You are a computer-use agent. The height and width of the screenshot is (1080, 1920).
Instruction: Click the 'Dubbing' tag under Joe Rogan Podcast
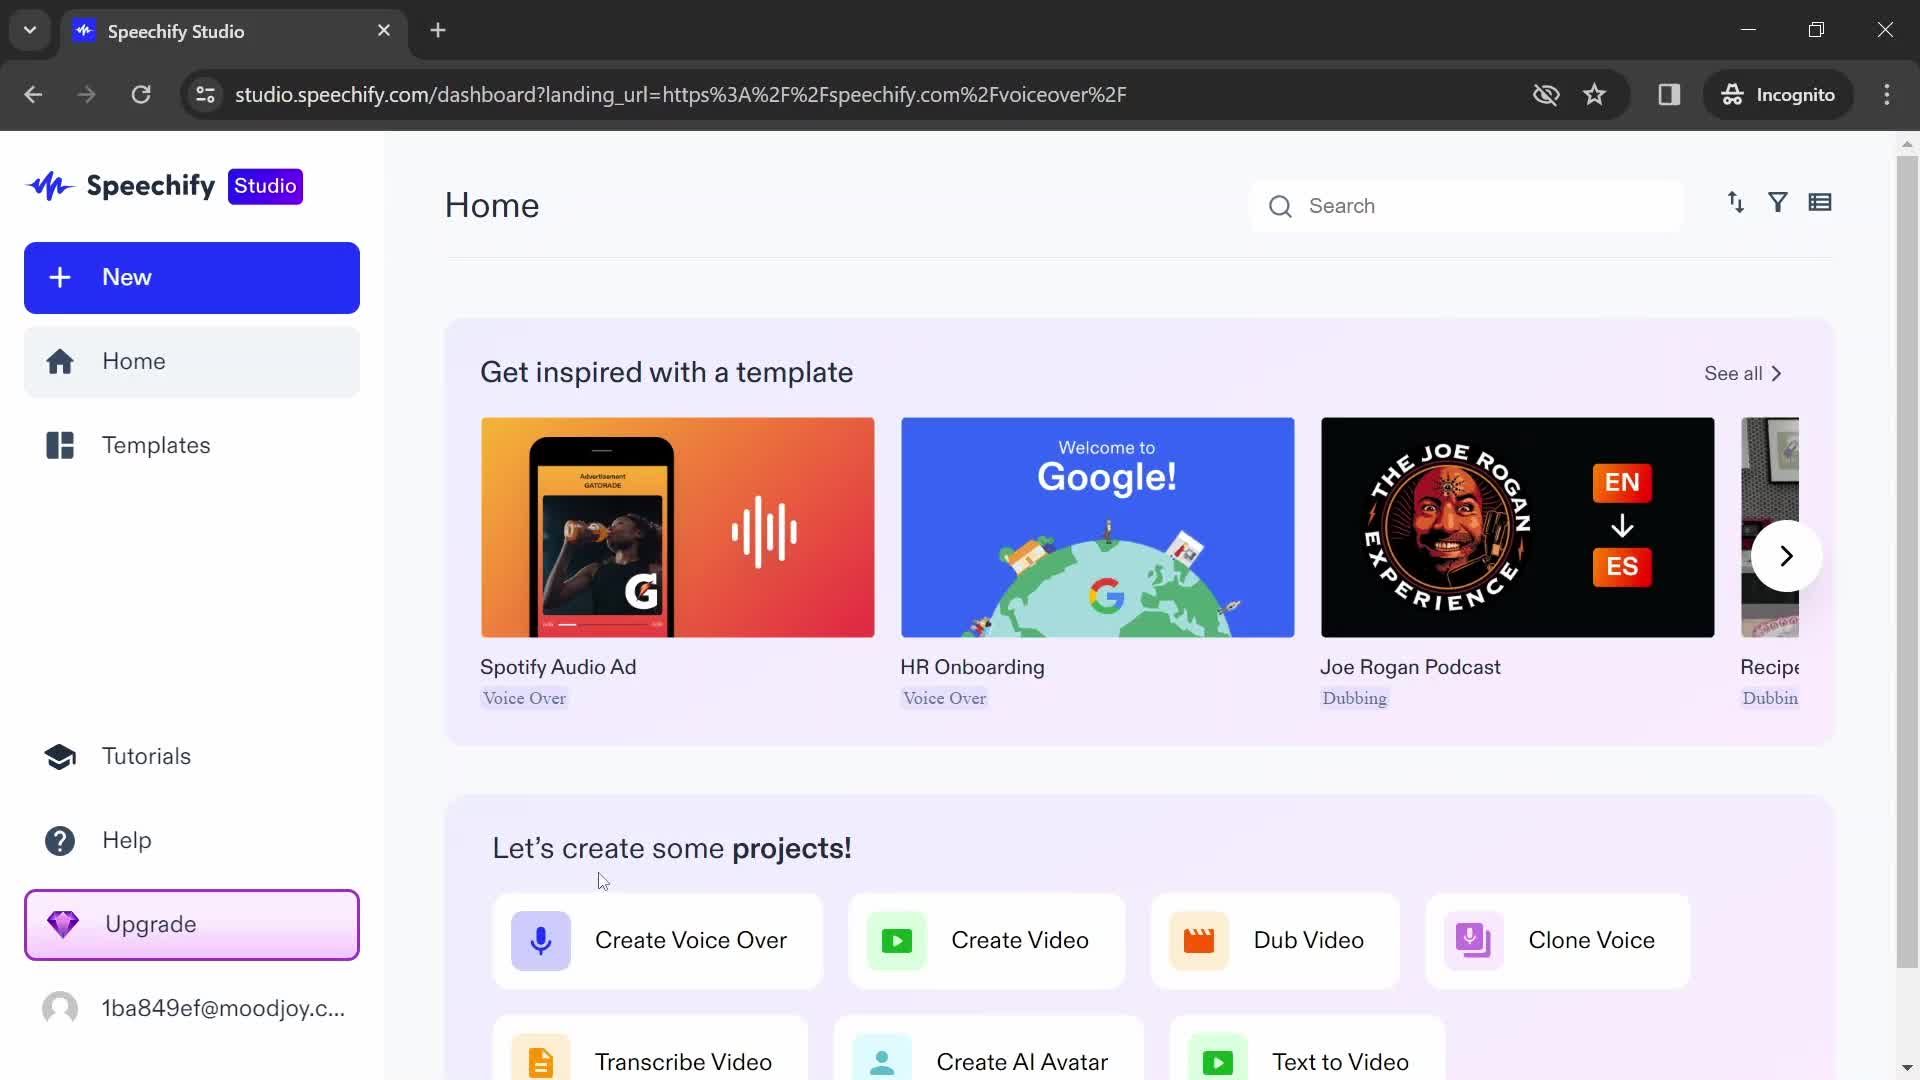pyautogui.click(x=1355, y=699)
